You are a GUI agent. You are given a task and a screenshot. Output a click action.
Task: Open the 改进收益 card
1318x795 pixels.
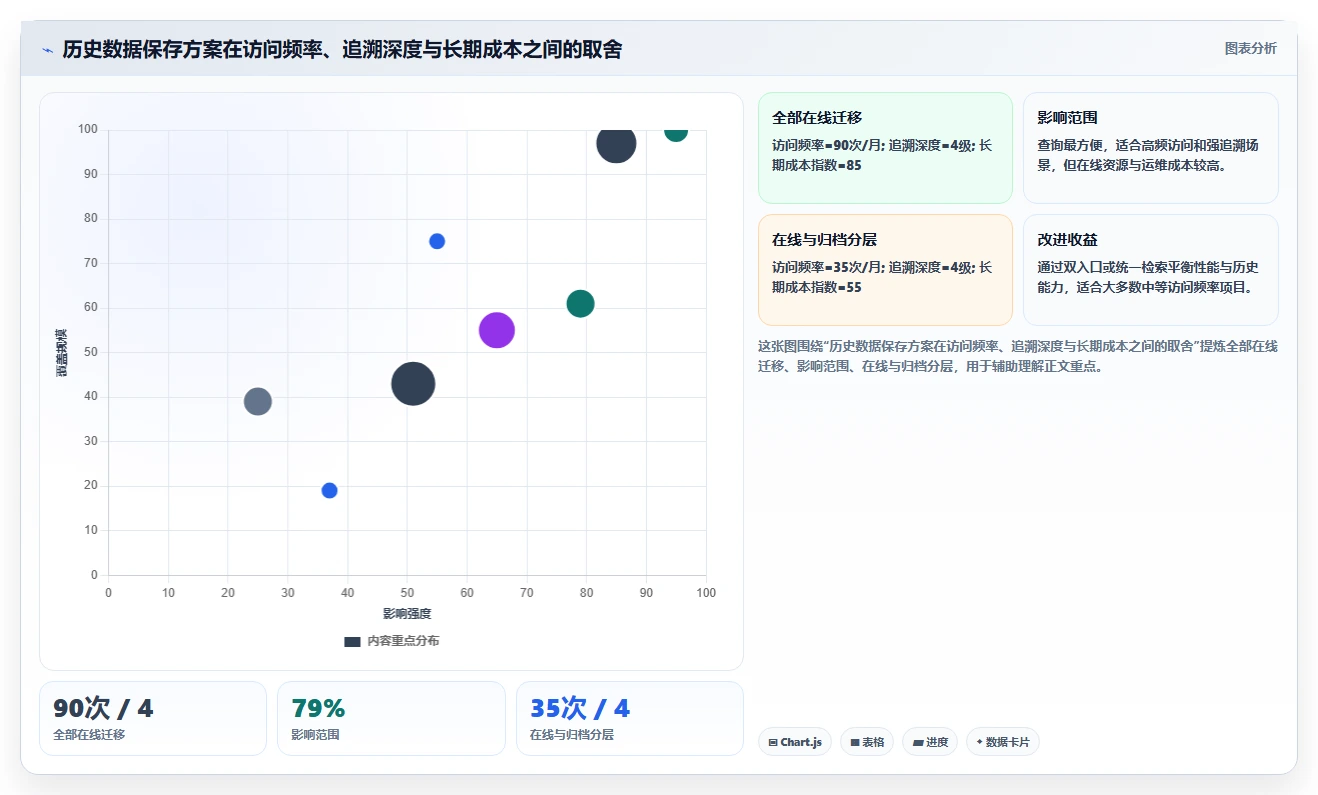click(1150, 270)
